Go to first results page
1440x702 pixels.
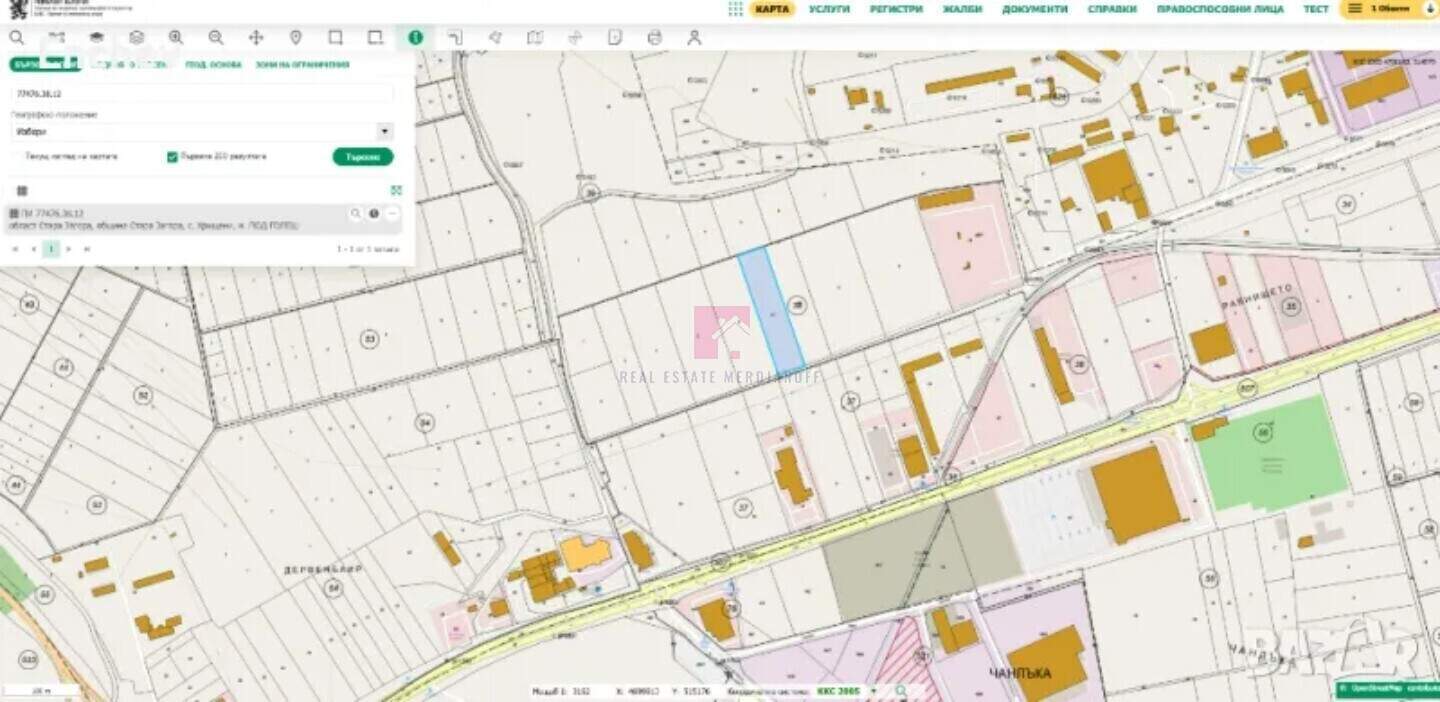[x=15, y=248]
